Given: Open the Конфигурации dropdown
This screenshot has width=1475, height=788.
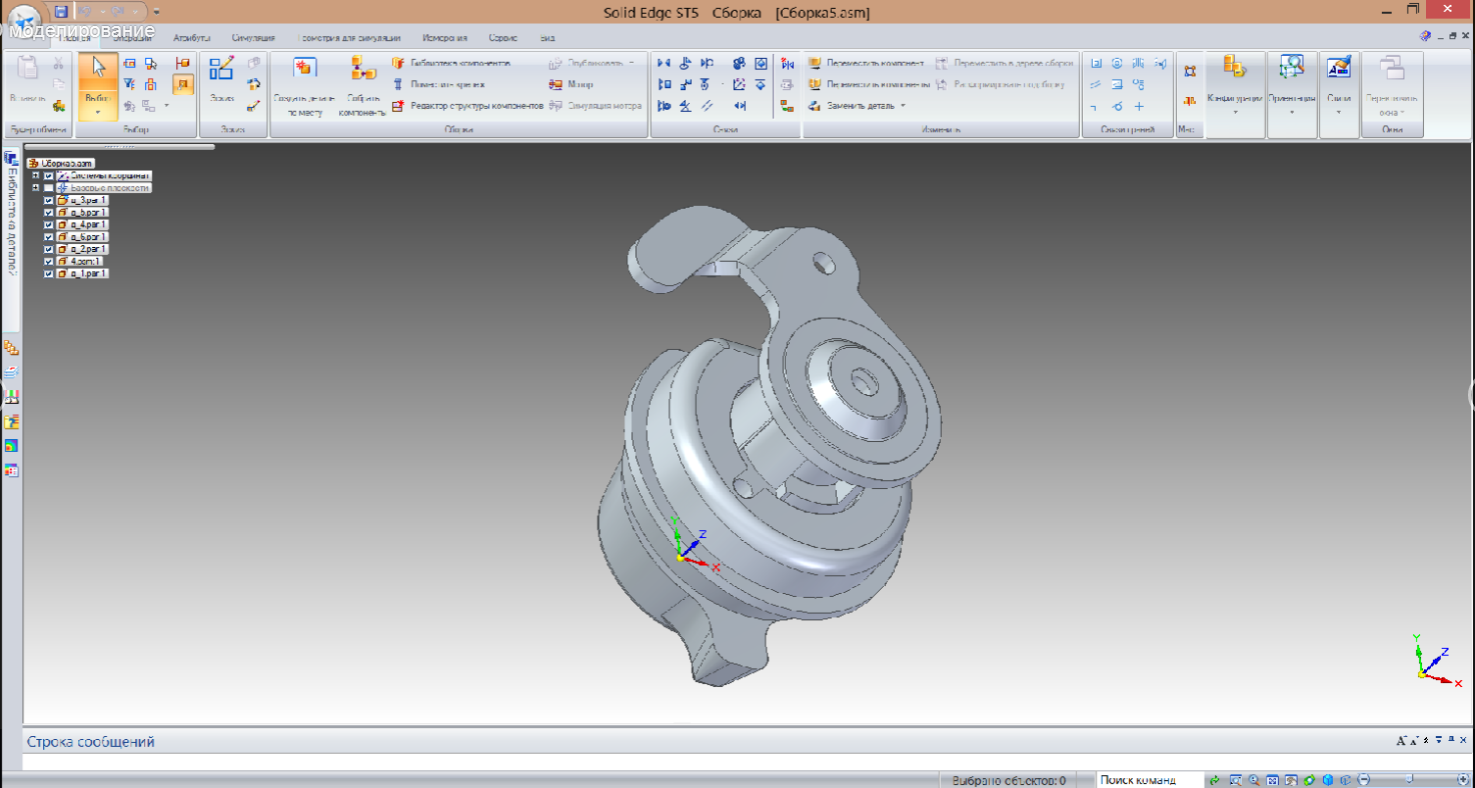Looking at the screenshot, I should 1235,112.
